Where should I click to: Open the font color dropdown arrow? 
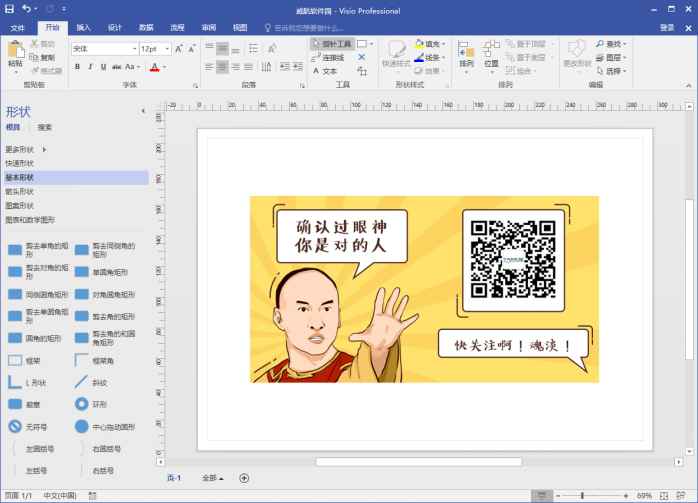(165, 67)
